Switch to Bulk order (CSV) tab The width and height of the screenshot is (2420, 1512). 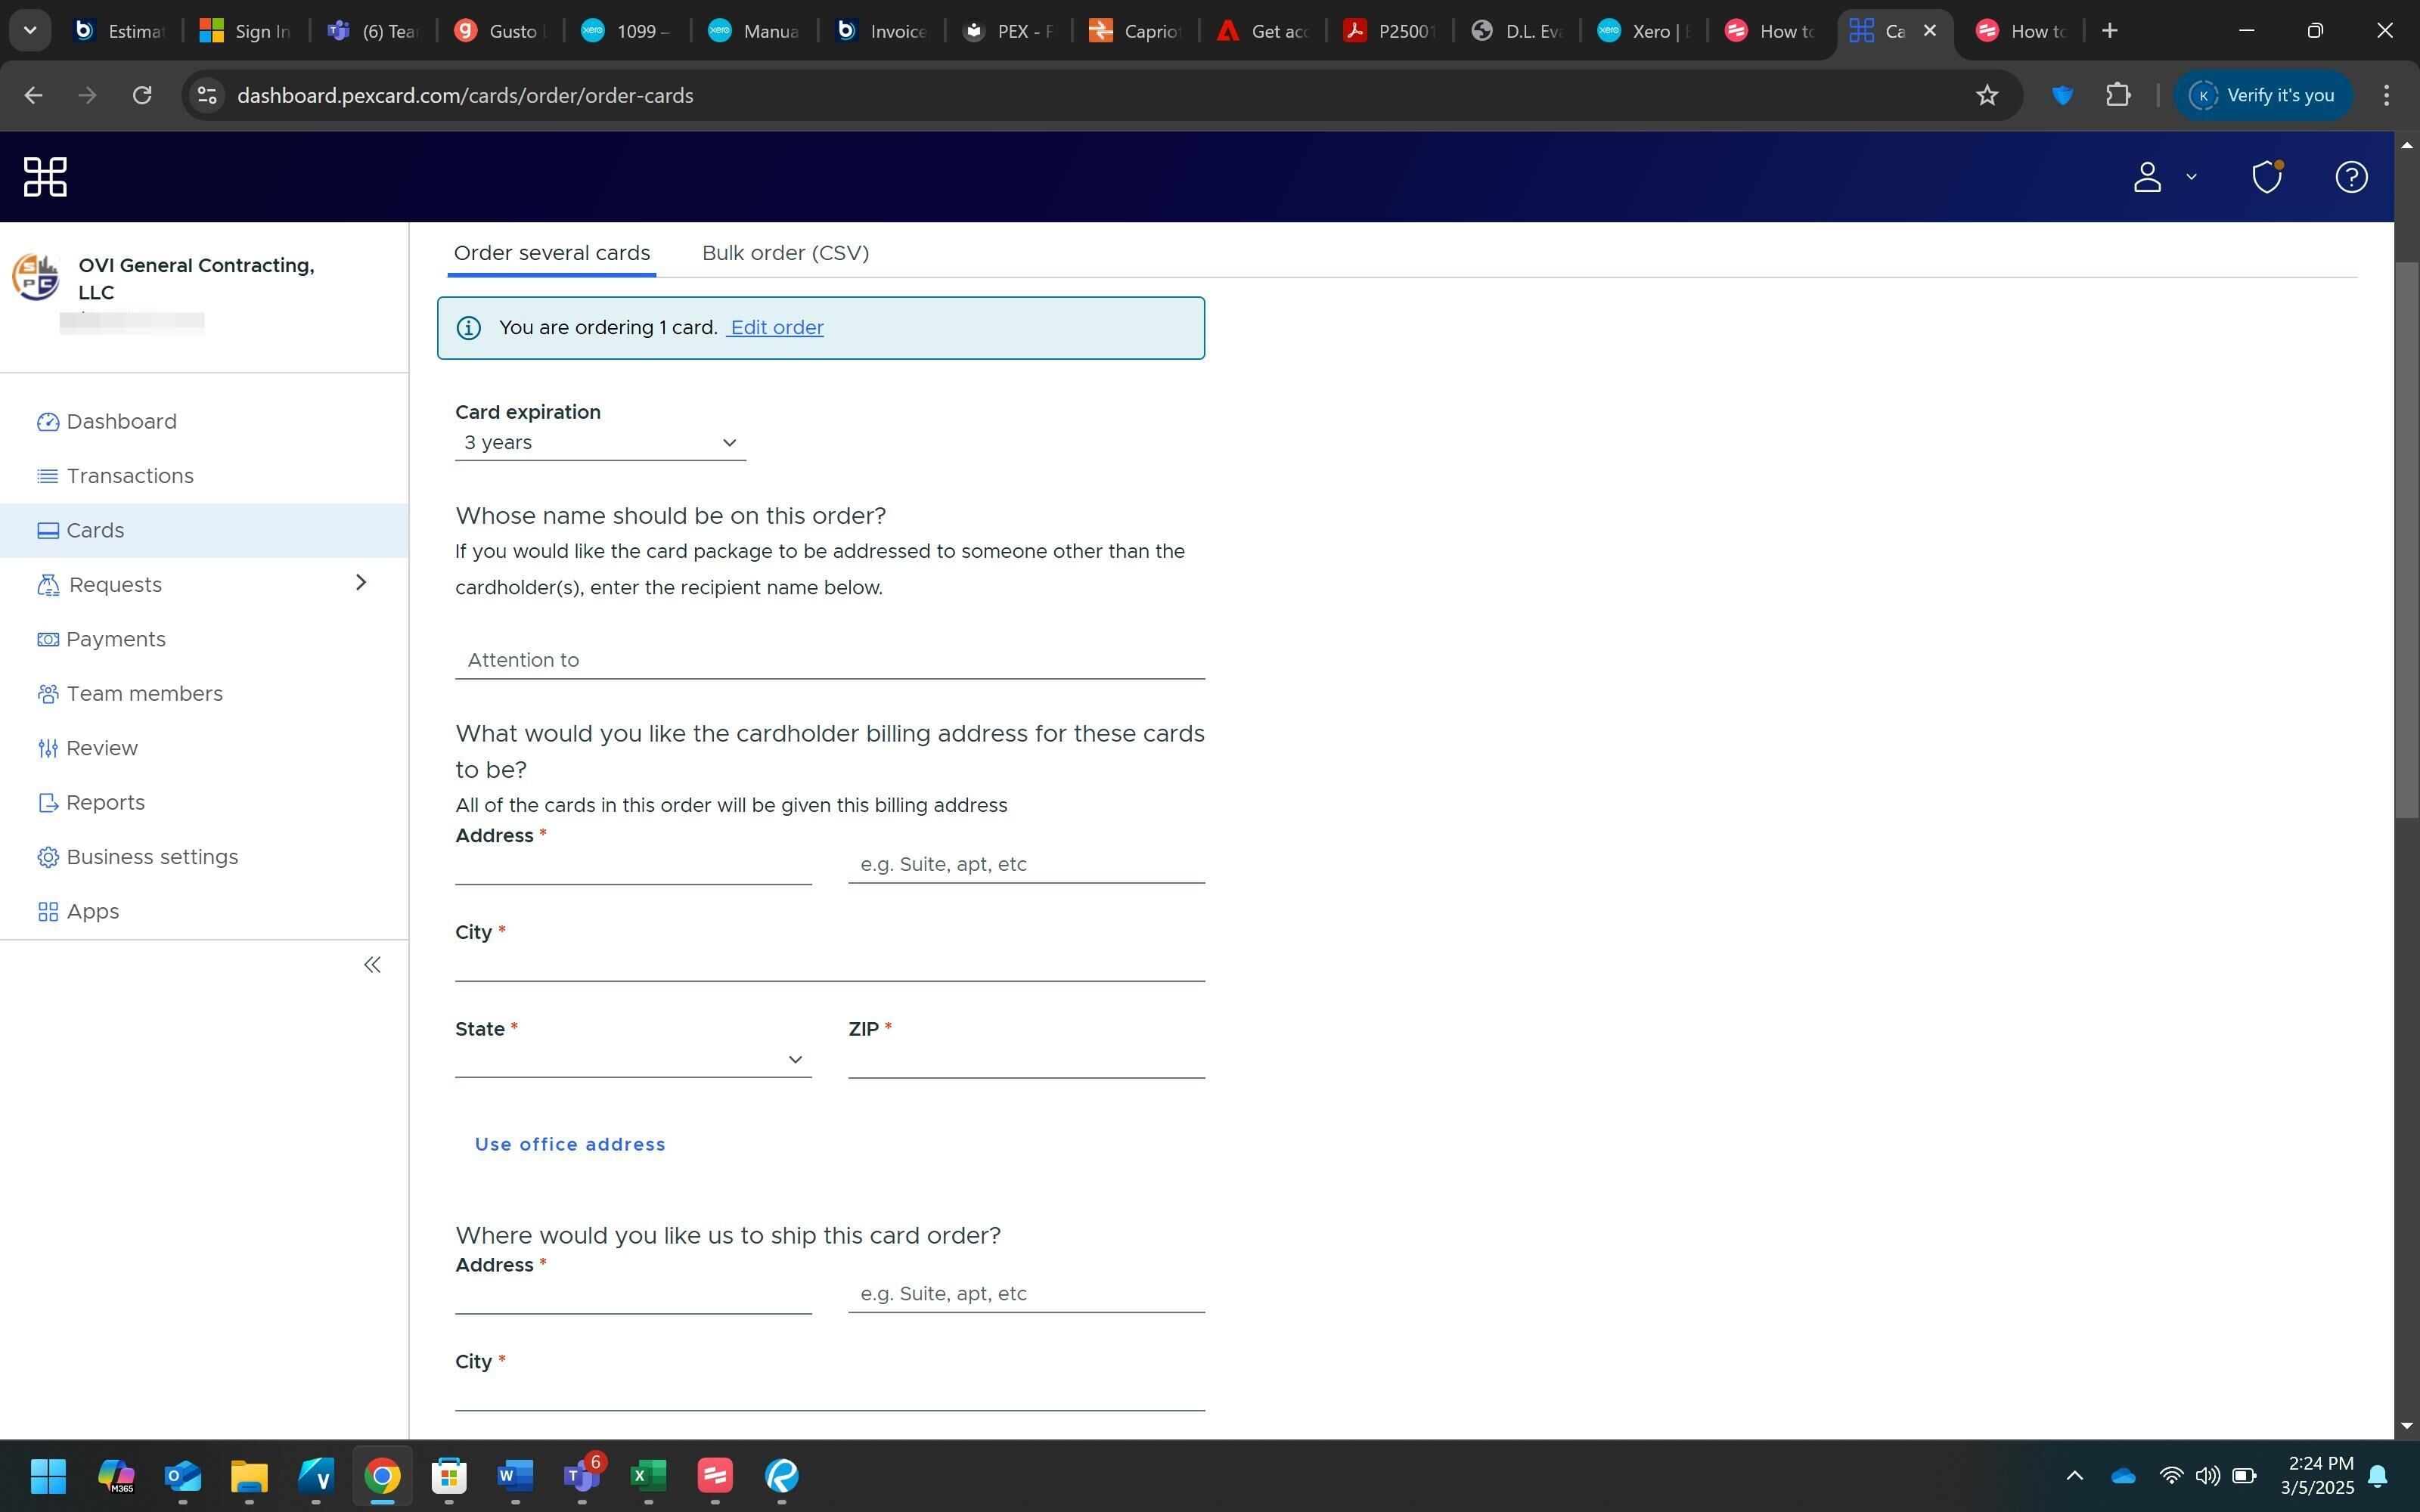coord(785,253)
